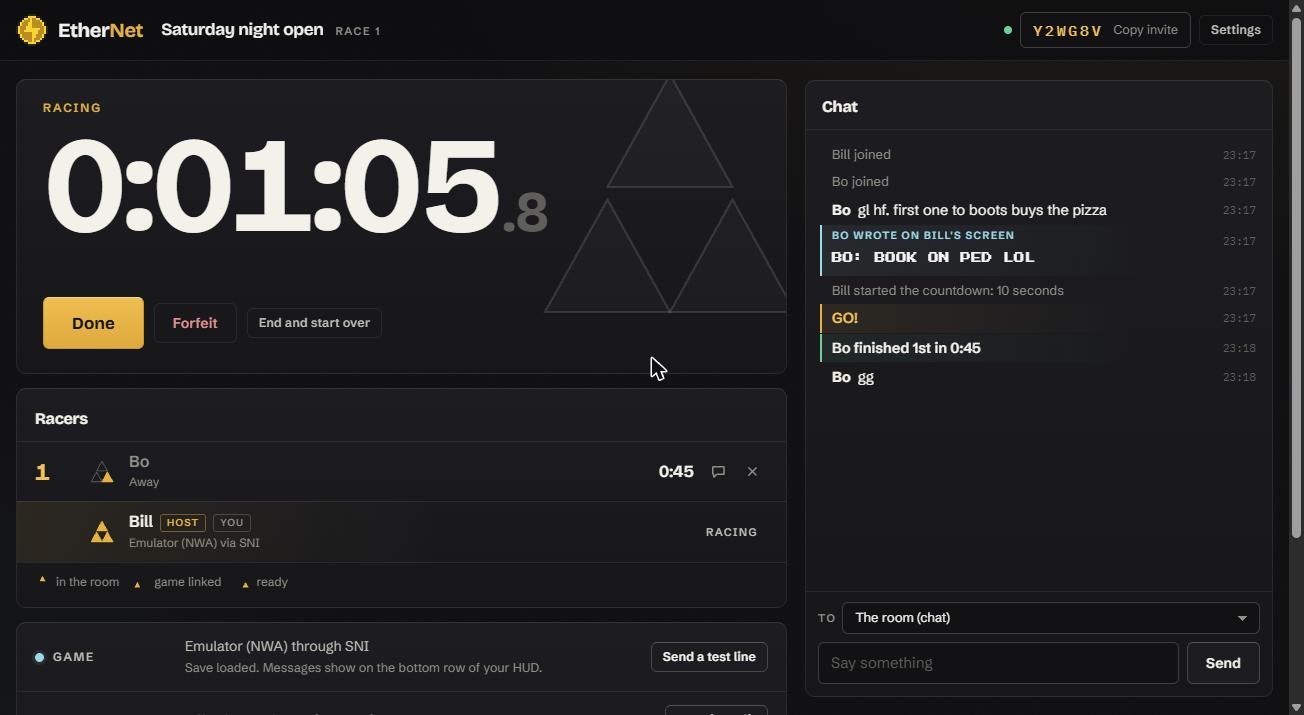Click the 'gl hf. first one to boots' message
Image resolution: width=1304 pixels, height=715 pixels.
(x=982, y=211)
